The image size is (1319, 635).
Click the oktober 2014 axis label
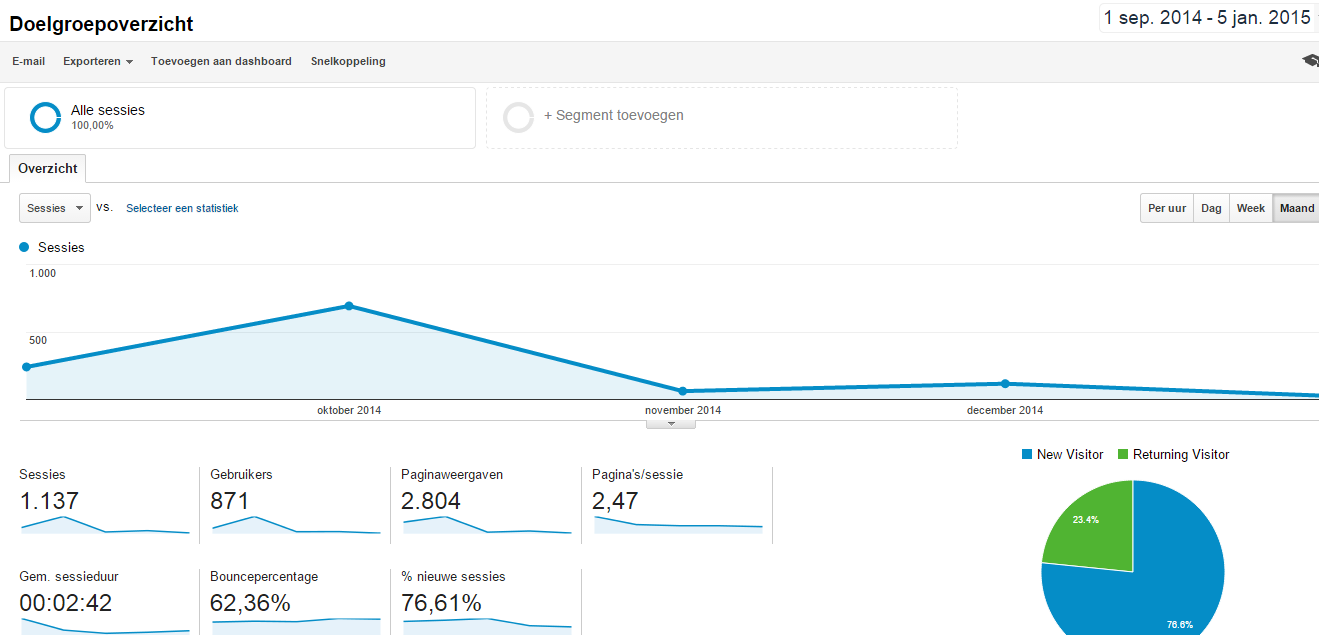coord(349,410)
